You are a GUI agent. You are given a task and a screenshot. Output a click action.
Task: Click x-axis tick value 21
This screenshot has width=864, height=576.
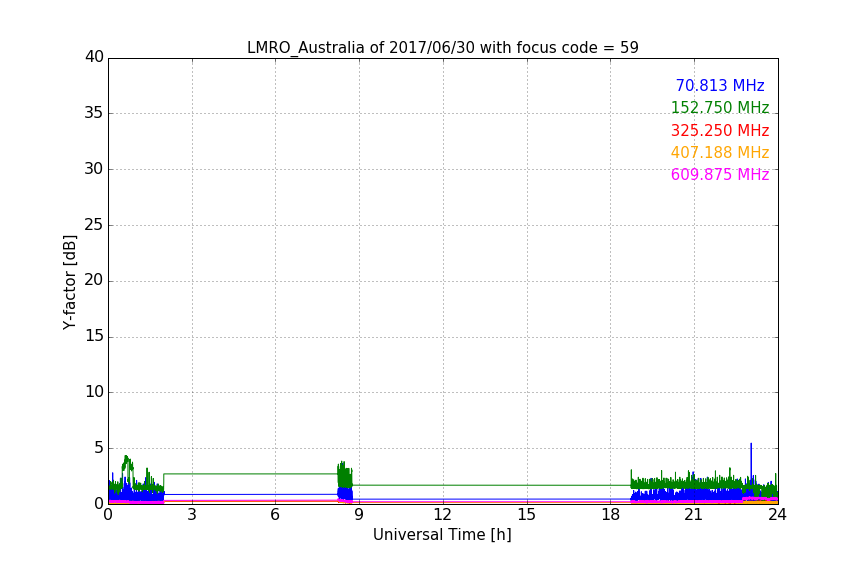(x=694, y=515)
